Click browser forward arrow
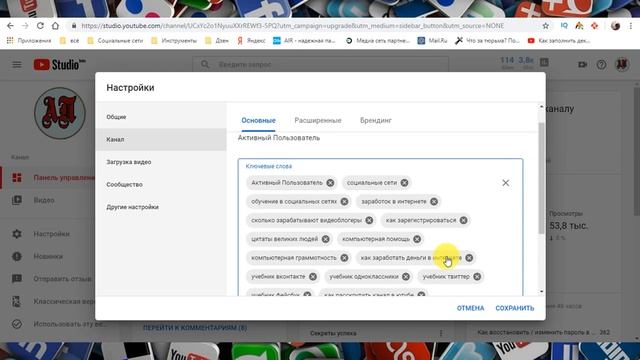This screenshot has width=640, height=360. (x=25, y=26)
